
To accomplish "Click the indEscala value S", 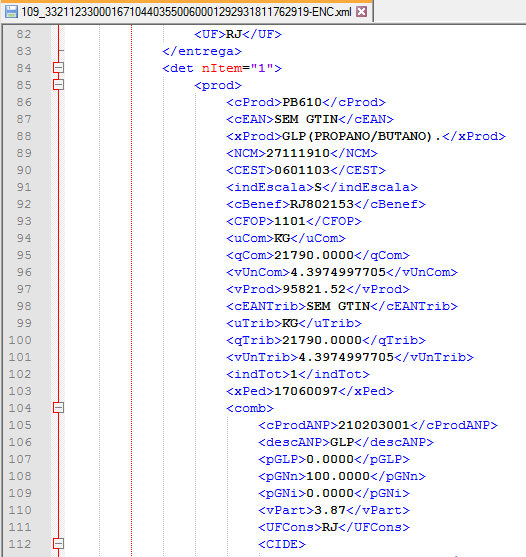I will coord(318,187).
